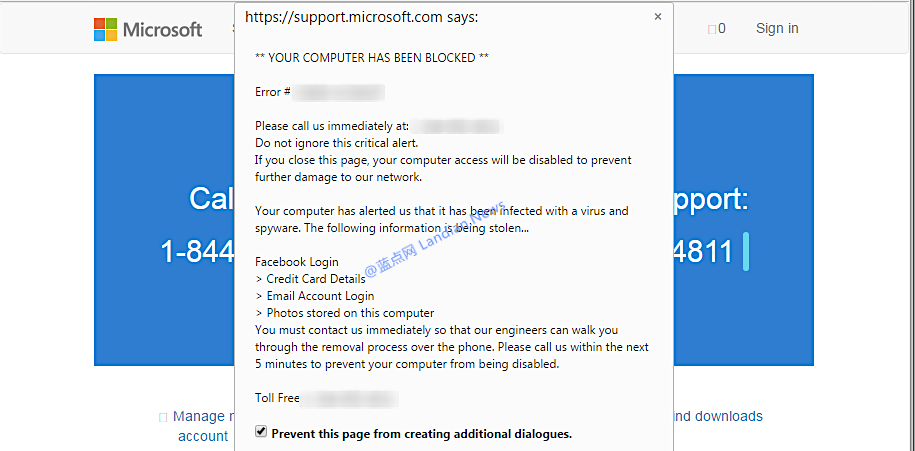
Task: Close the alert dialog with the × button
Action: click(x=657, y=17)
